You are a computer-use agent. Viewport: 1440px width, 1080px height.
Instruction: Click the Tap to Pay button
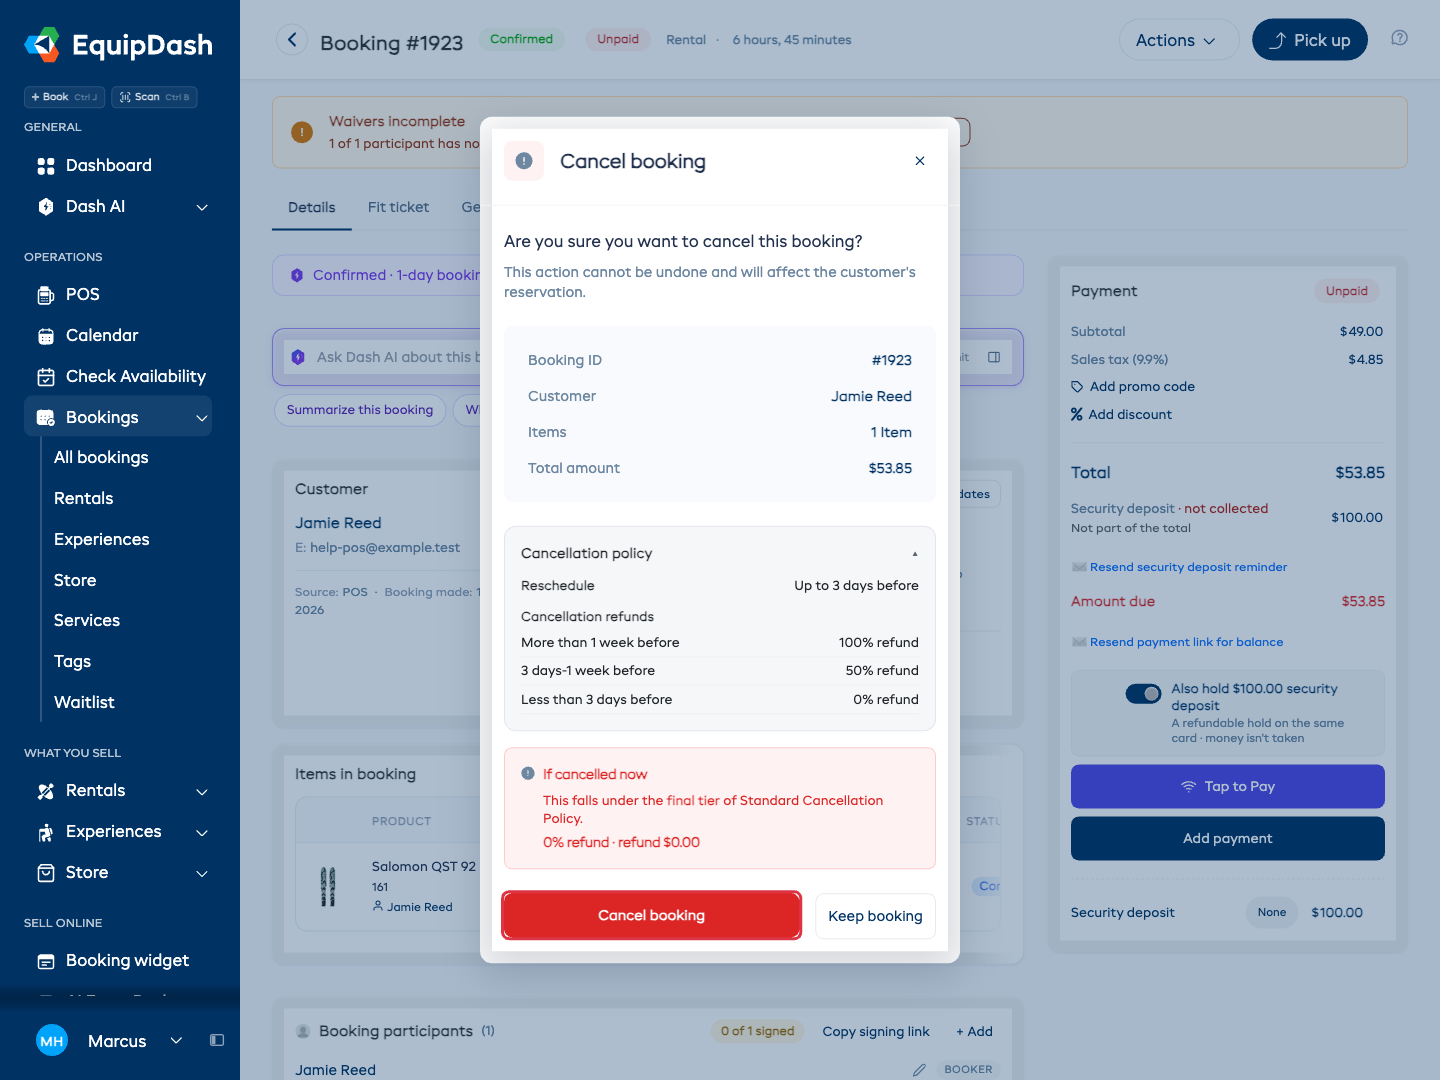click(1228, 786)
